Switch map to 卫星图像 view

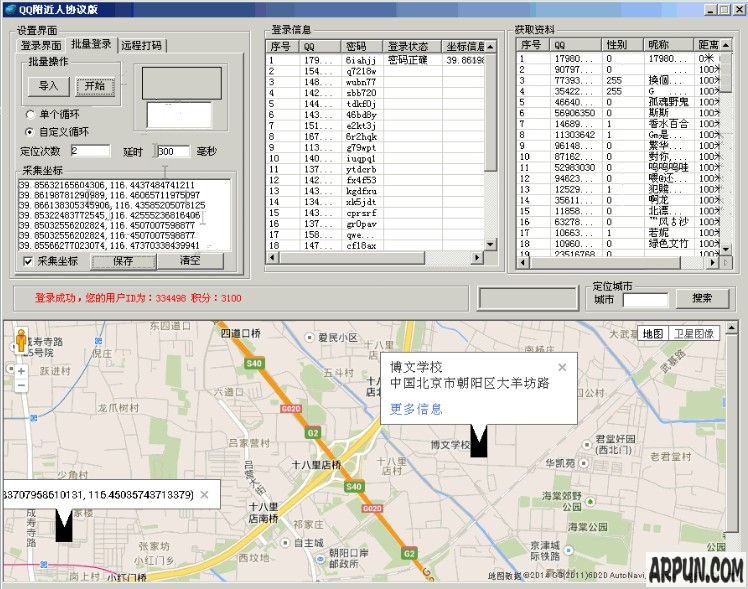[x=694, y=334]
